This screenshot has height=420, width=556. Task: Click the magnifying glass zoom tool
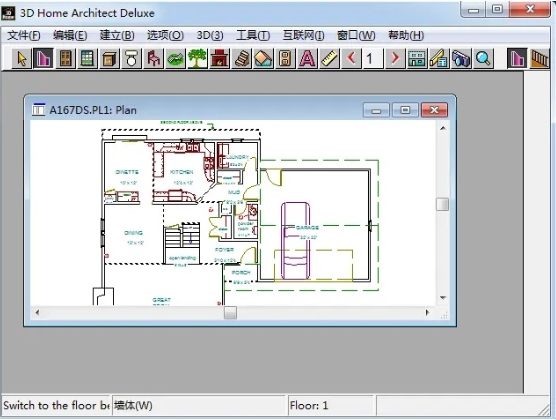point(483,59)
